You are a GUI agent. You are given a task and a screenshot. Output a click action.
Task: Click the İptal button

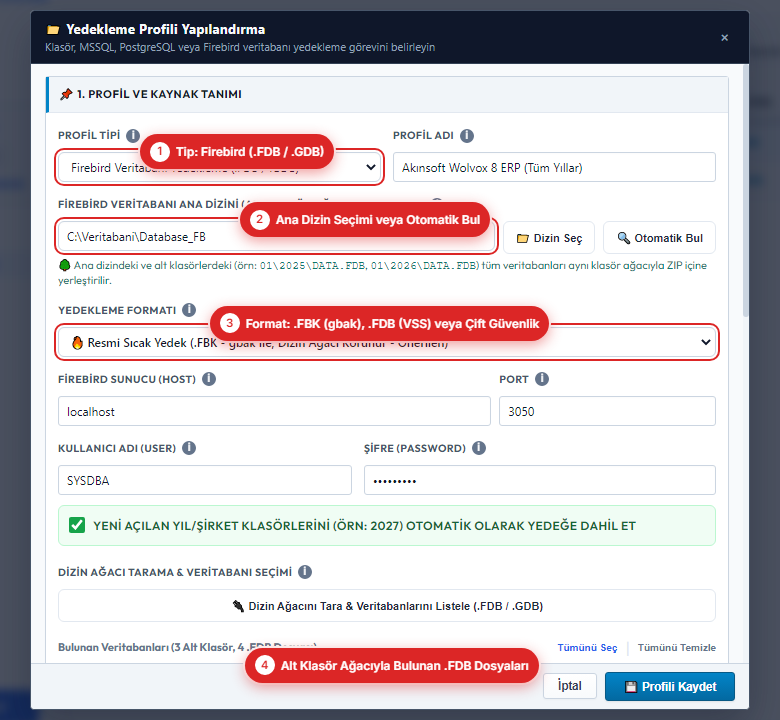click(570, 686)
